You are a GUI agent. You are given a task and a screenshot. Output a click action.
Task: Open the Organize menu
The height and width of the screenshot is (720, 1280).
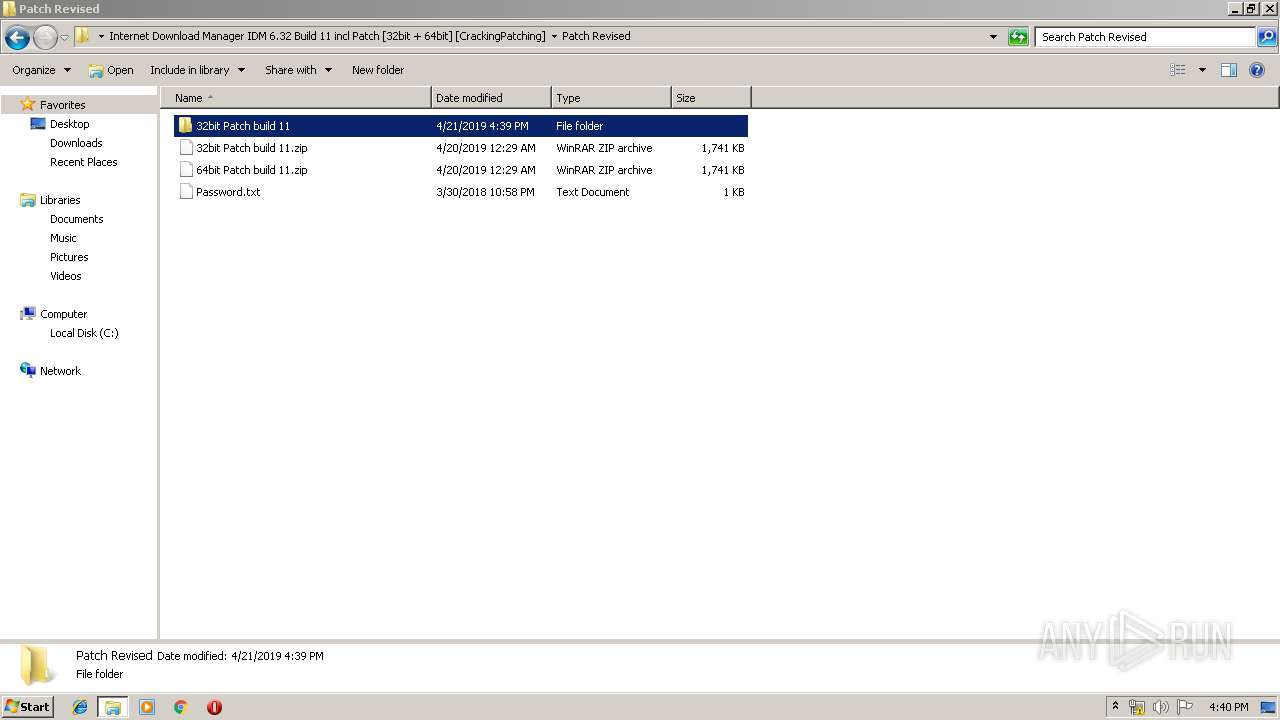pyautogui.click(x=42, y=70)
